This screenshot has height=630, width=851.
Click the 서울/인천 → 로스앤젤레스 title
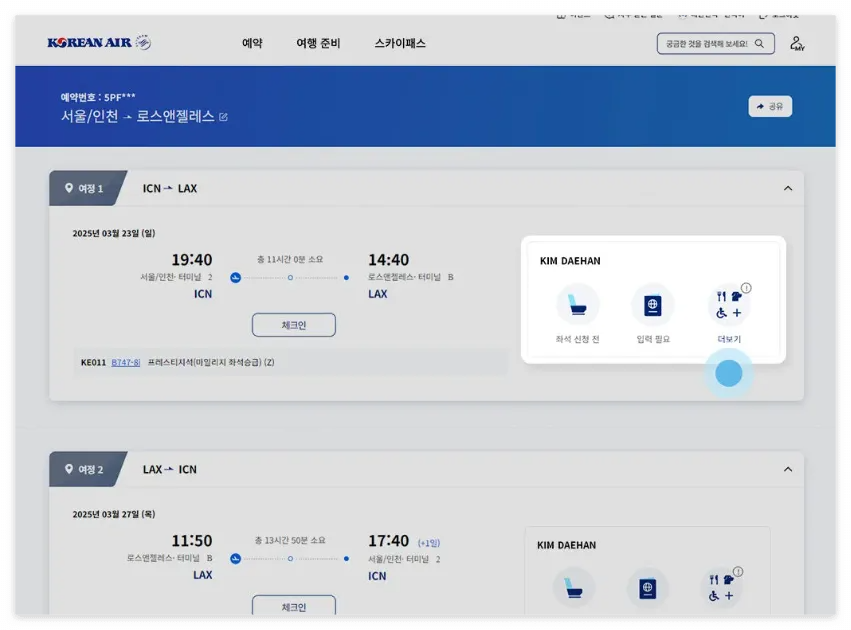(138, 116)
